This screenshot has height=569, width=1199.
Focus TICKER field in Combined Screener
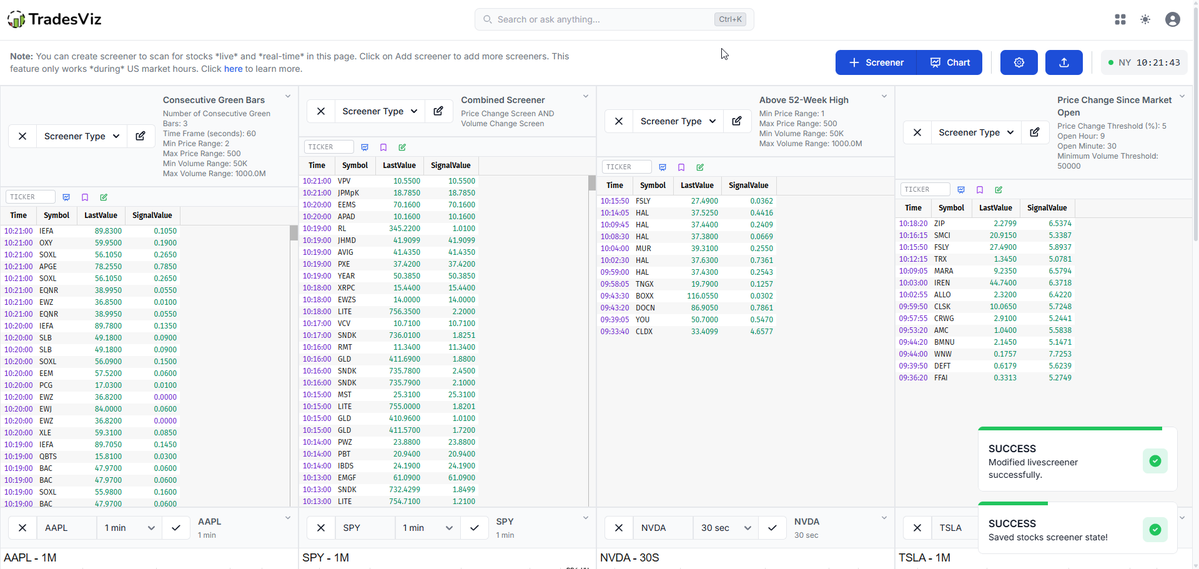[329, 147]
